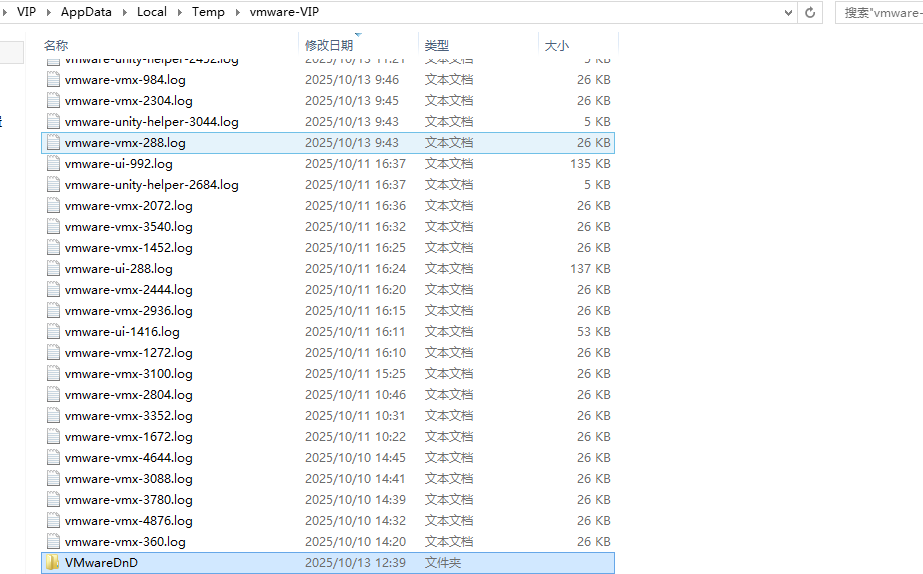
Task: Select the file name vmware-vmx-984.log
Action: (x=125, y=79)
